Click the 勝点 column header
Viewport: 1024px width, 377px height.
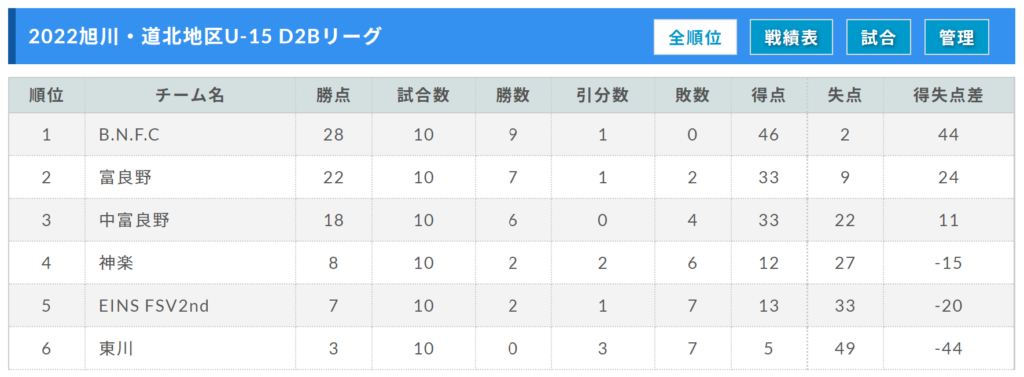click(334, 95)
